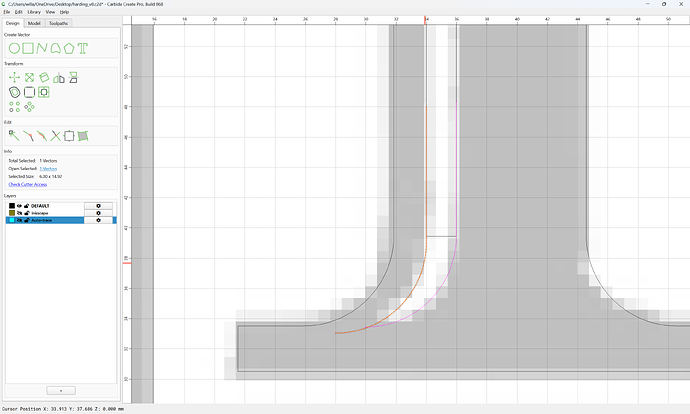Toggle lock on Inkscape layer
Viewport: 690px width, 414px height.
coord(26,213)
